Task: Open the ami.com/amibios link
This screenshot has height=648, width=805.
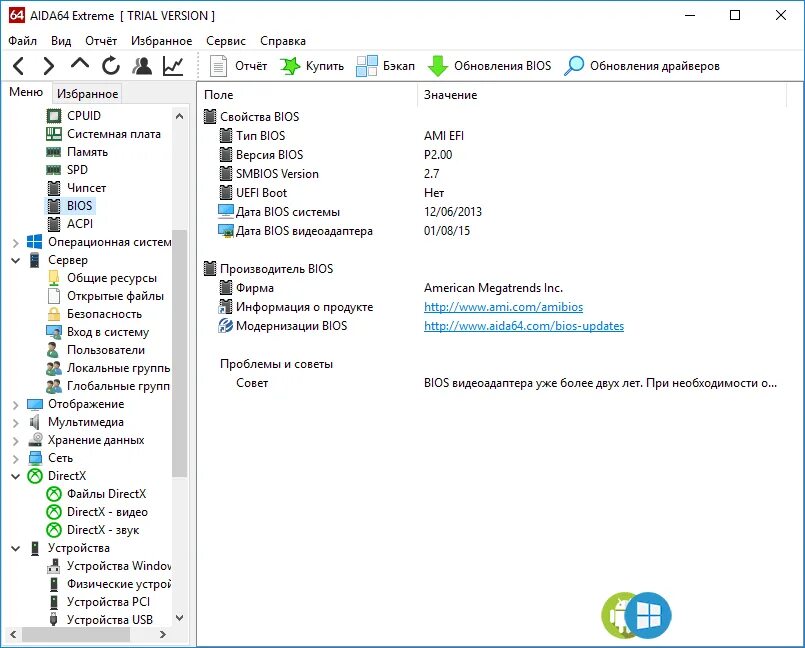Action: click(x=503, y=307)
